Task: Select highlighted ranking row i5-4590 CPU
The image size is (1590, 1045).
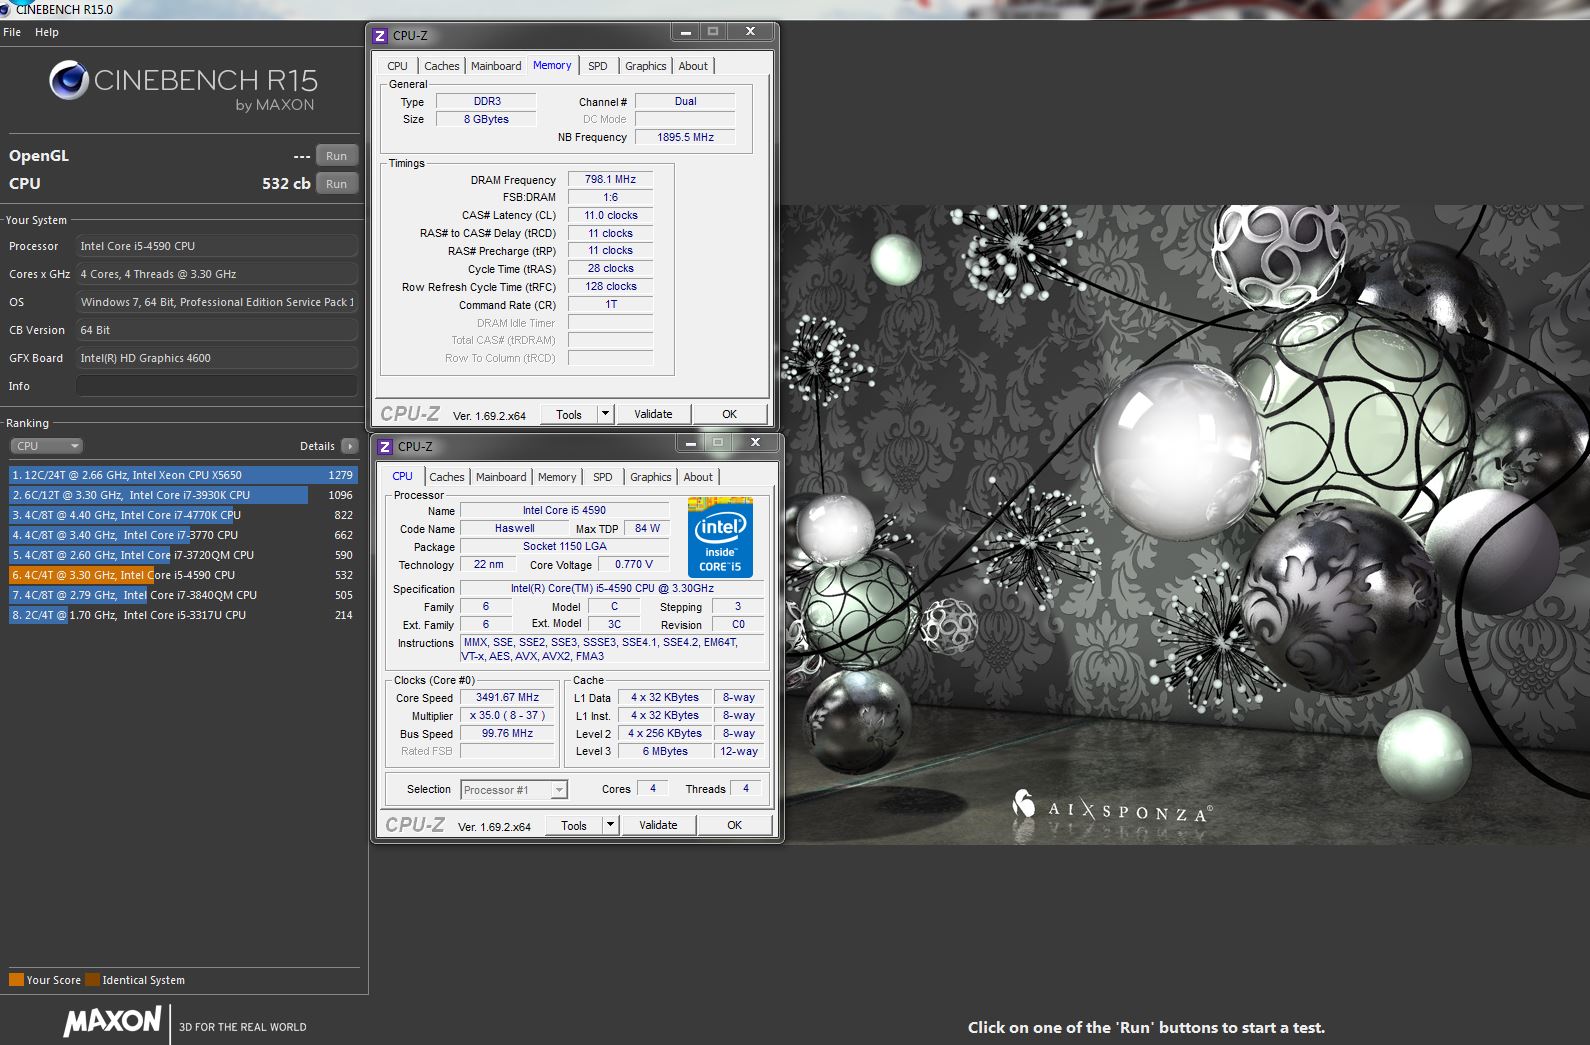Action: point(183,575)
